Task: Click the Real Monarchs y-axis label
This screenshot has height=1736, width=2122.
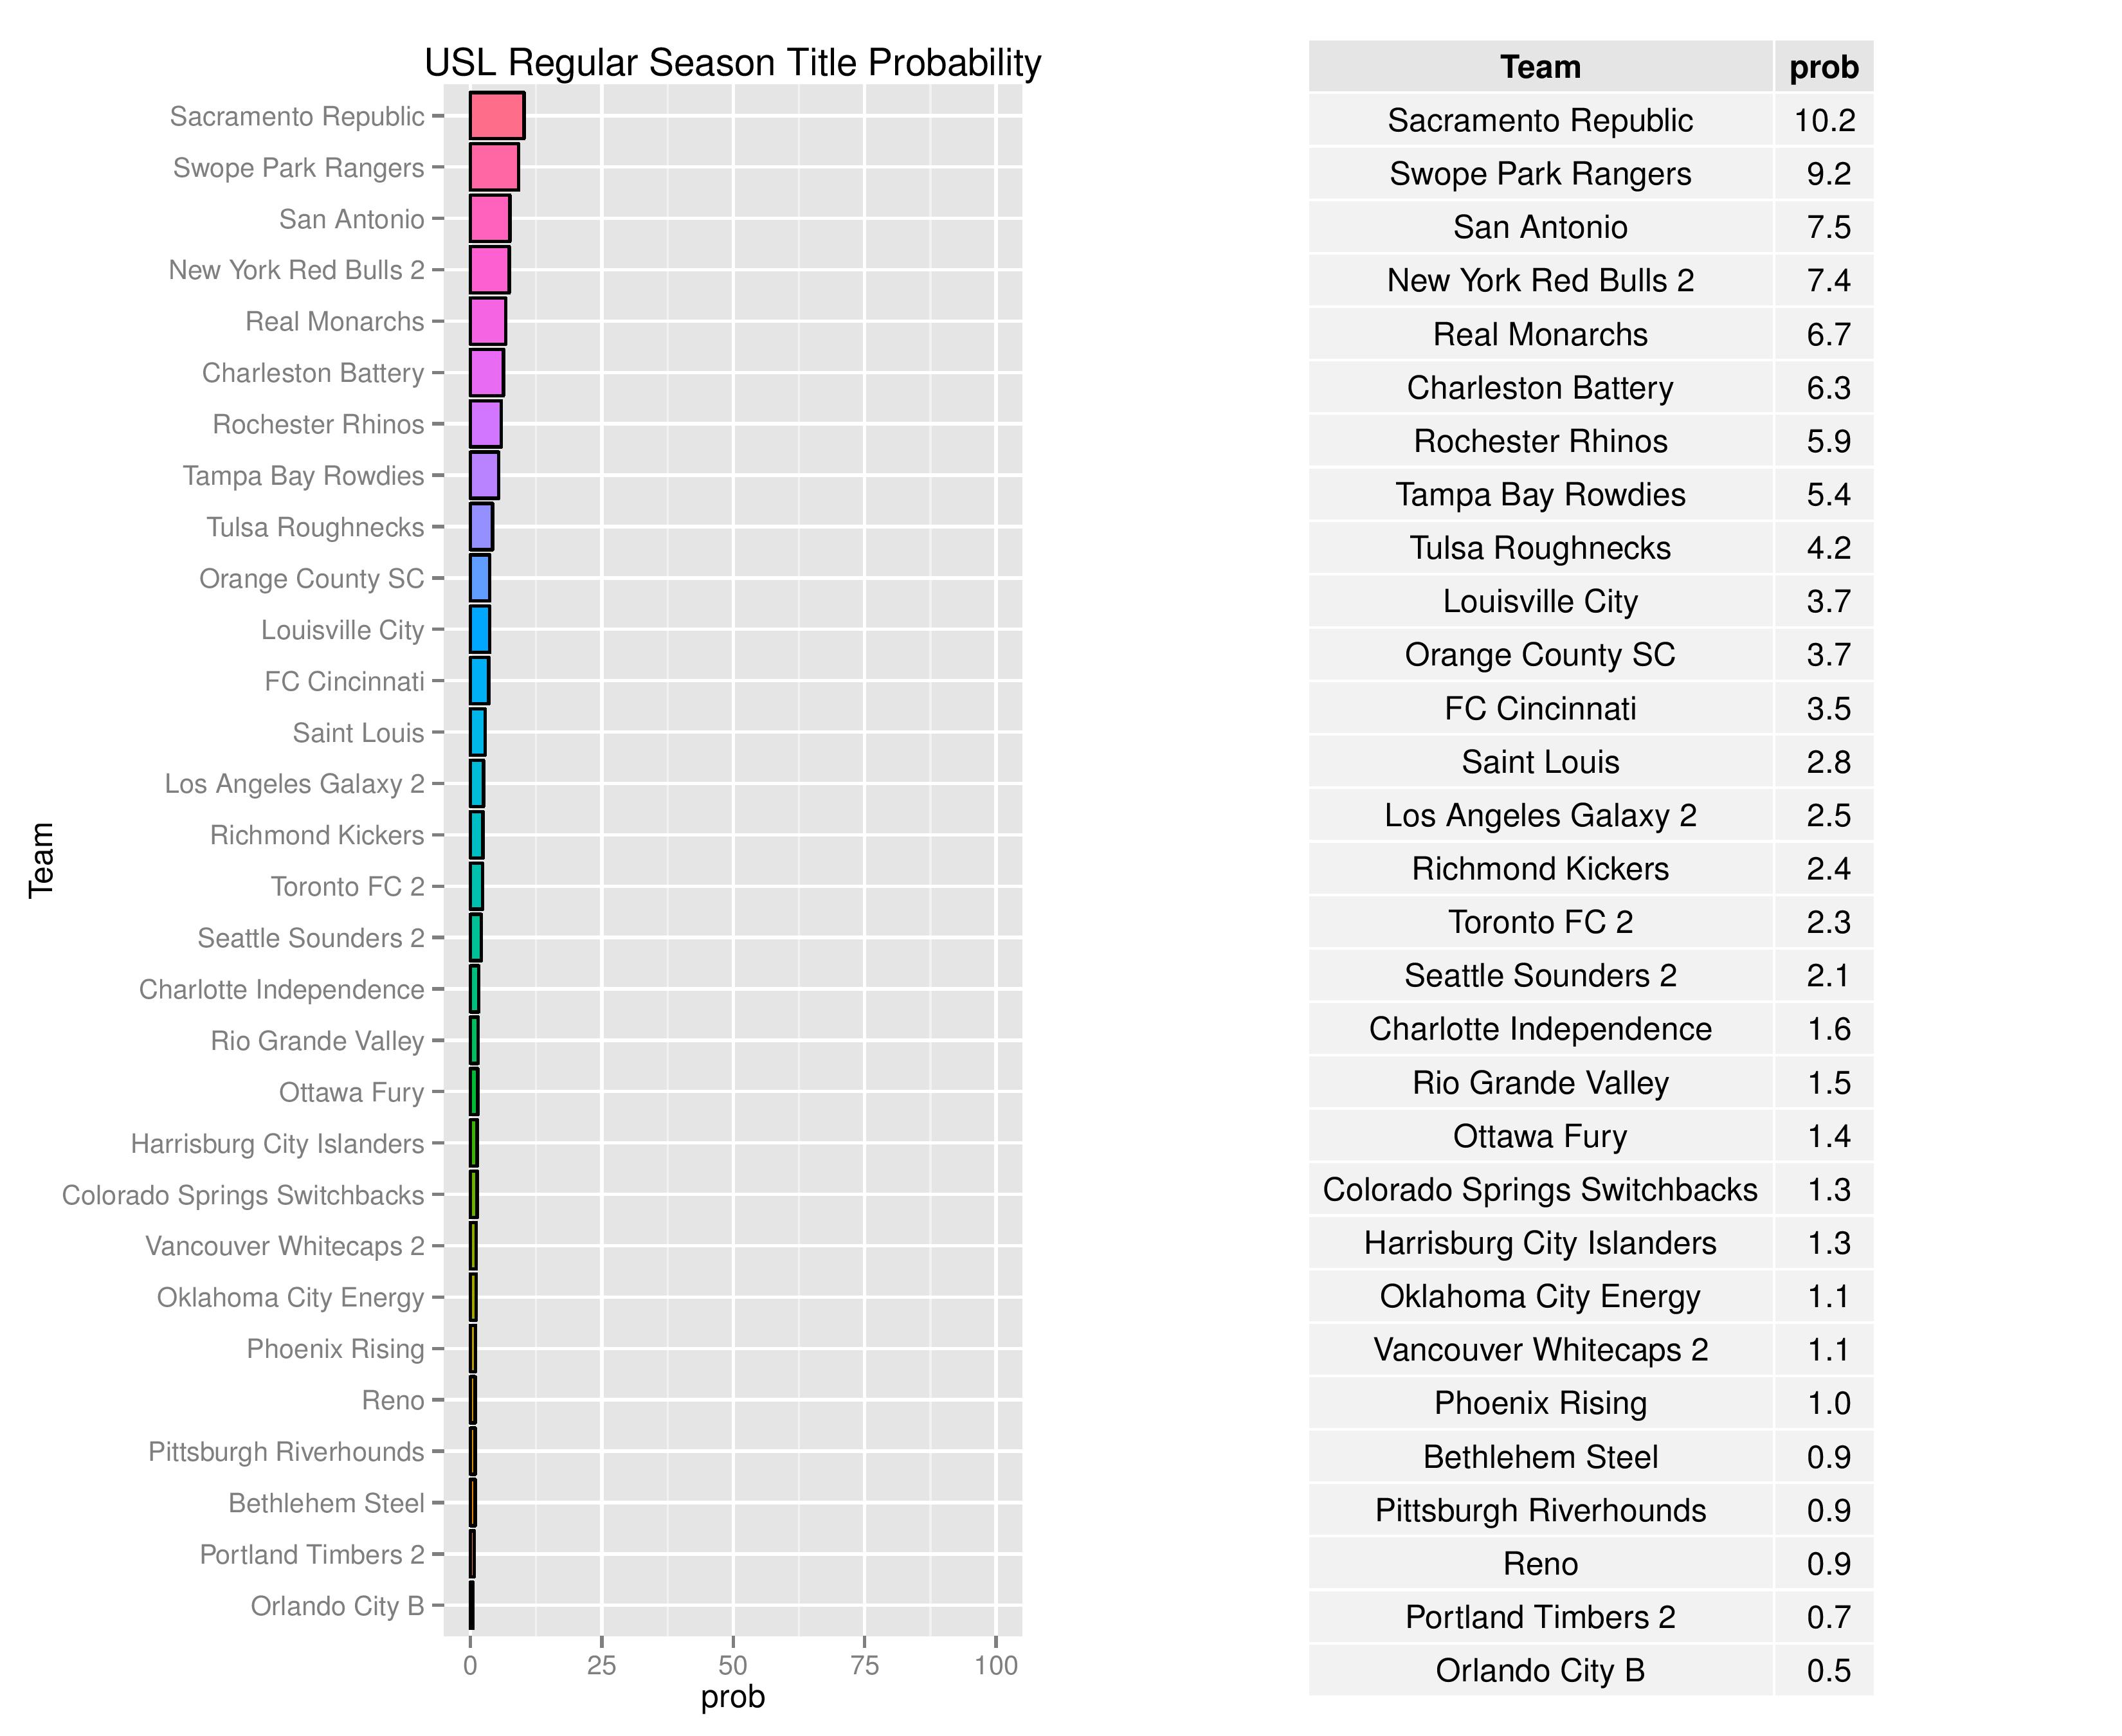Action: pyautogui.click(x=335, y=321)
